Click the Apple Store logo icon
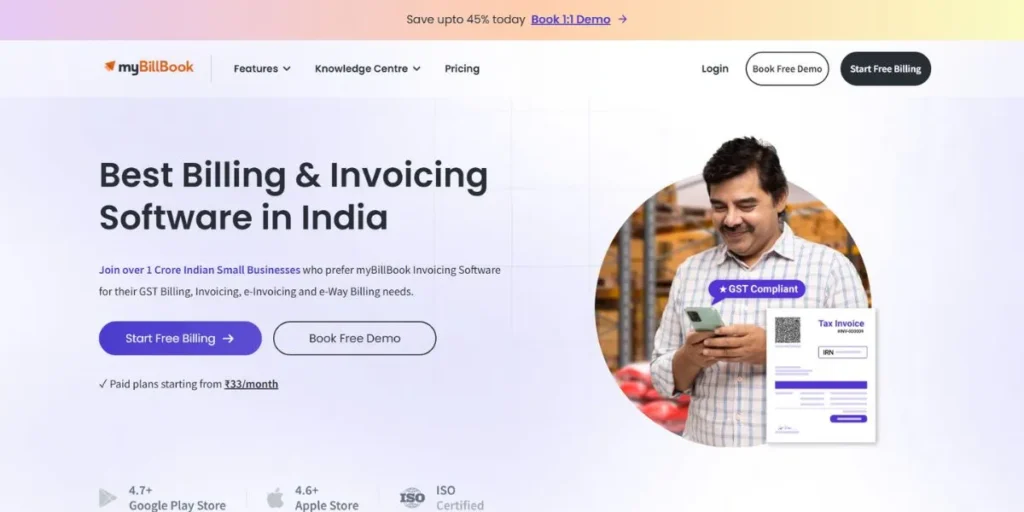This screenshot has width=1024, height=512. pyautogui.click(x=275, y=498)
